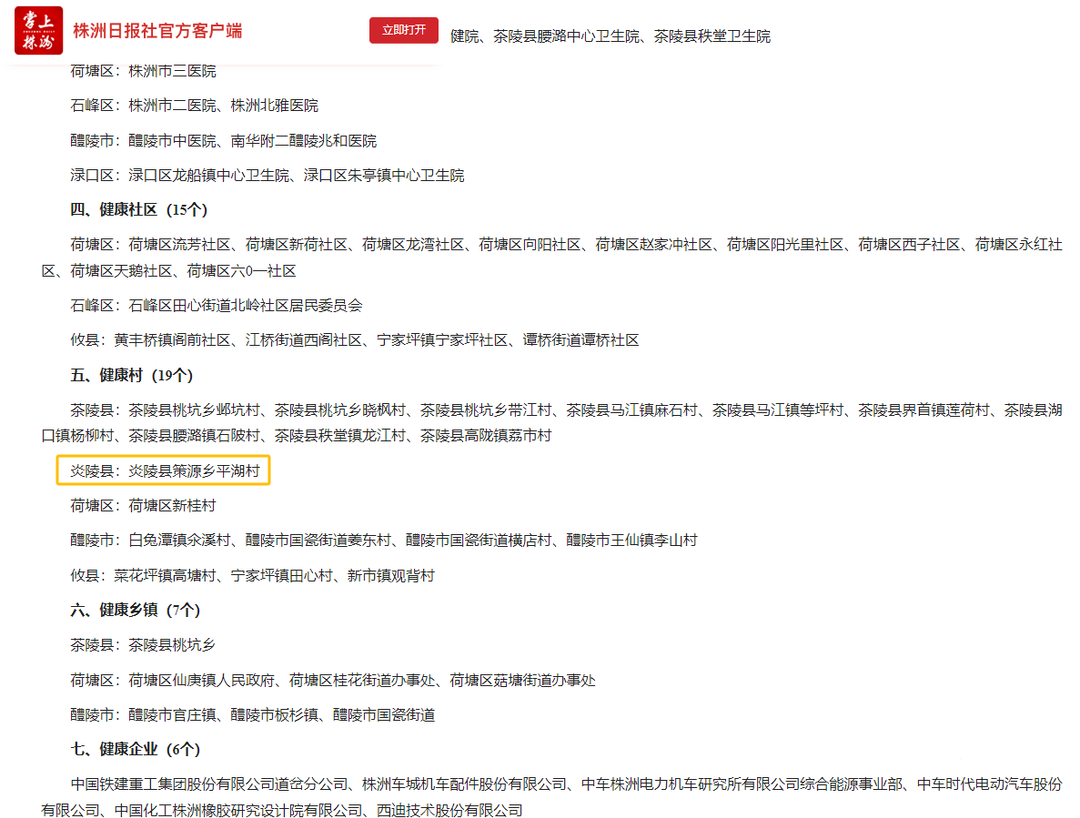Click the 荷塘区新桂村 text
Screen dimensions: 1080x818
pyautogui.click(x=172, y=505)
